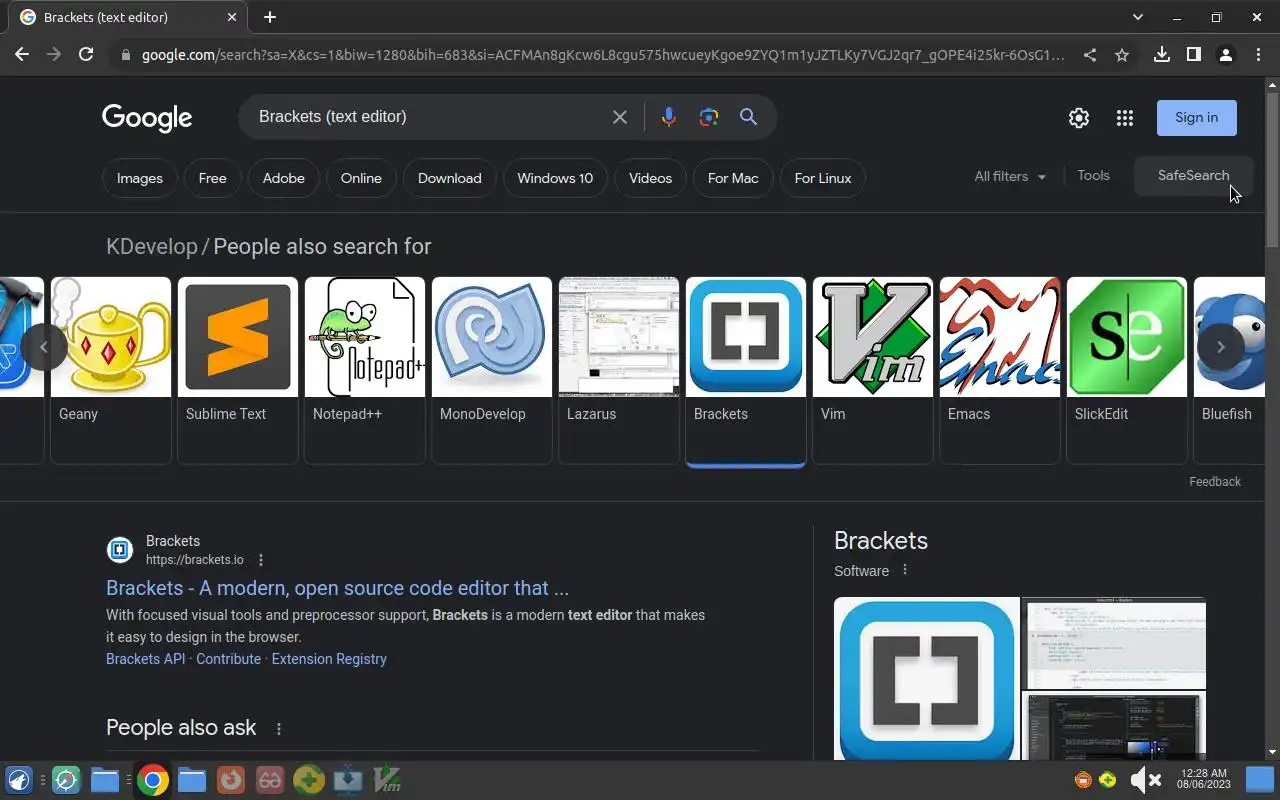
Task: Open the Sublime Text carousel card
Action: pos(238,370)
